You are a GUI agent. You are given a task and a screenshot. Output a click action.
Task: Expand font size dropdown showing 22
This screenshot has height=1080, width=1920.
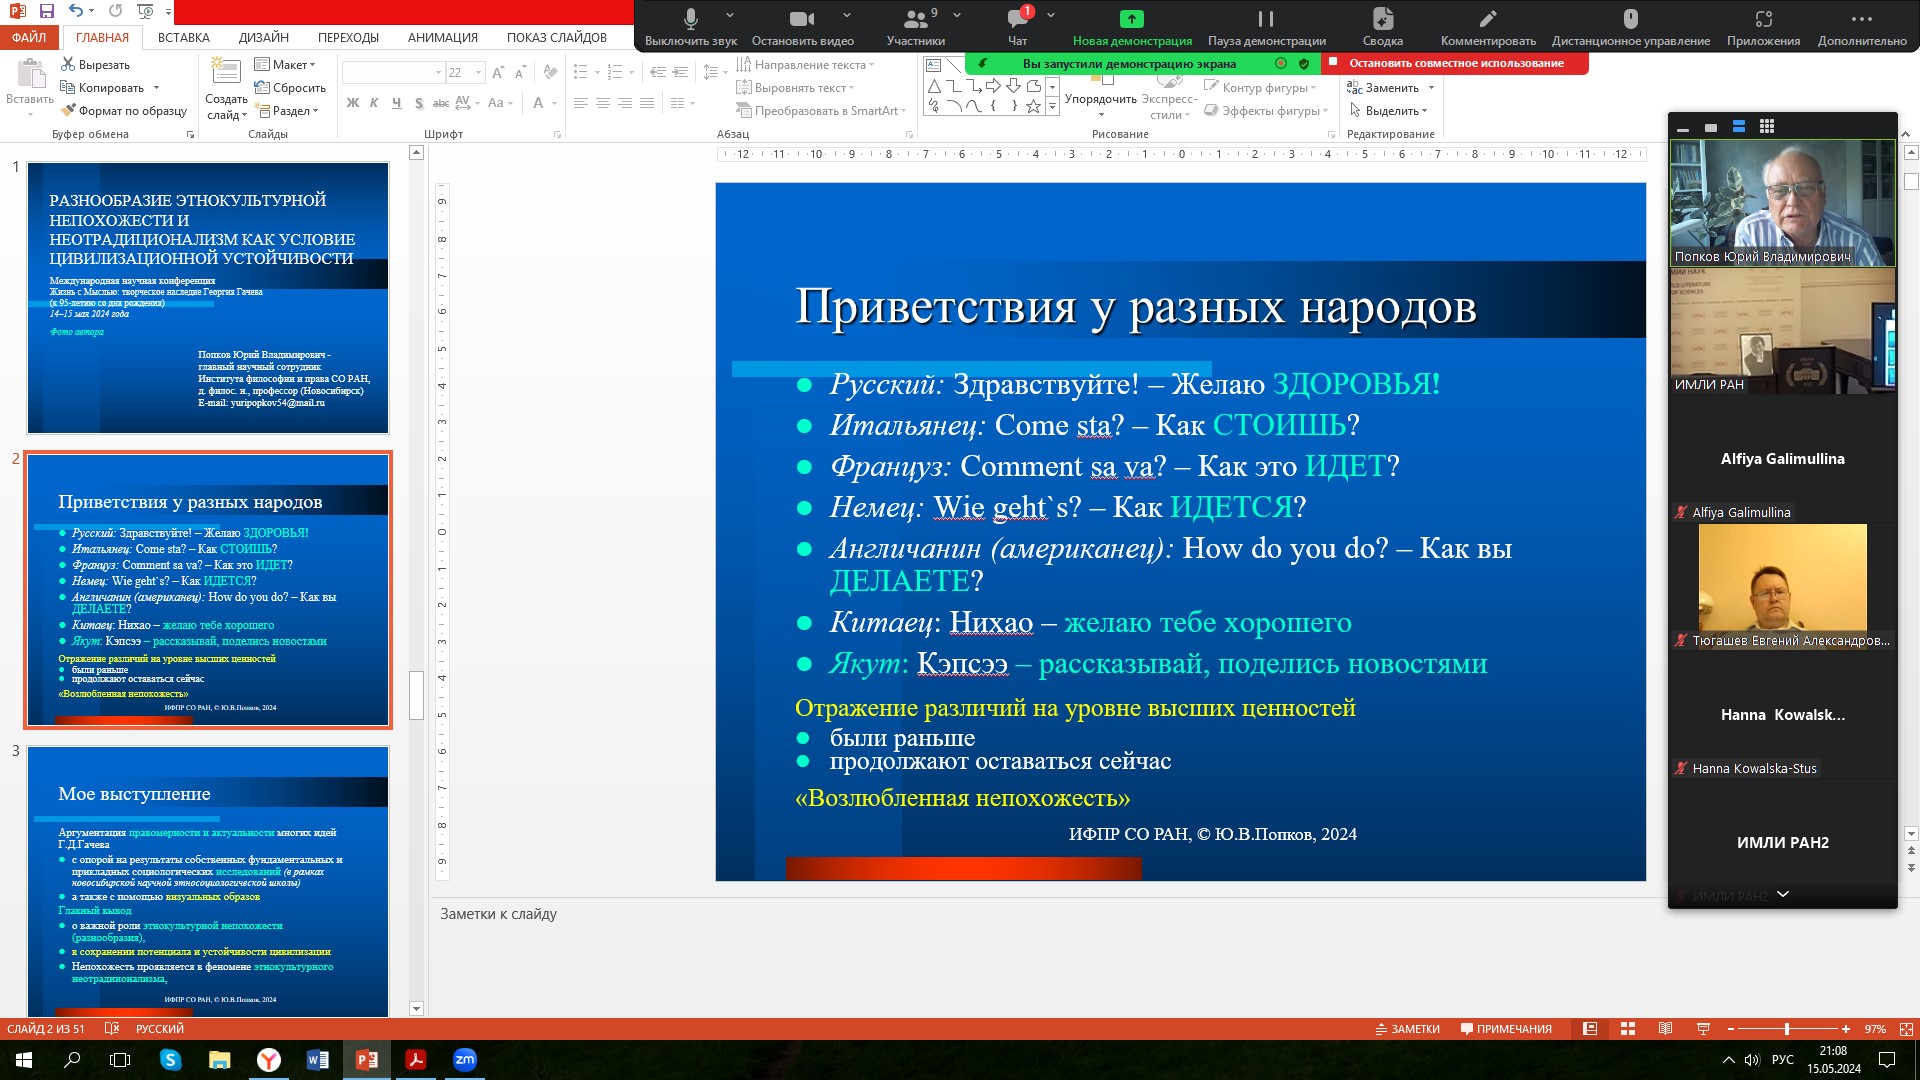[x=478, y=73]
